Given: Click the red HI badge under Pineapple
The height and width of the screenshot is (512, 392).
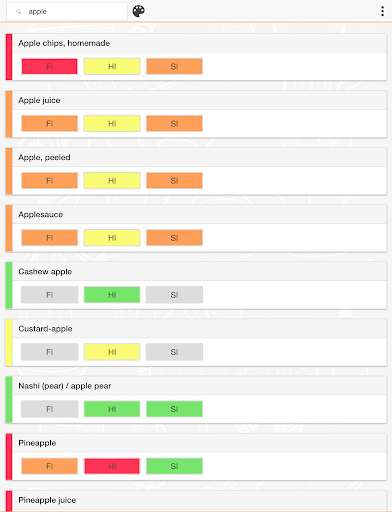Looking at the screenshot, I should (112, 466).
